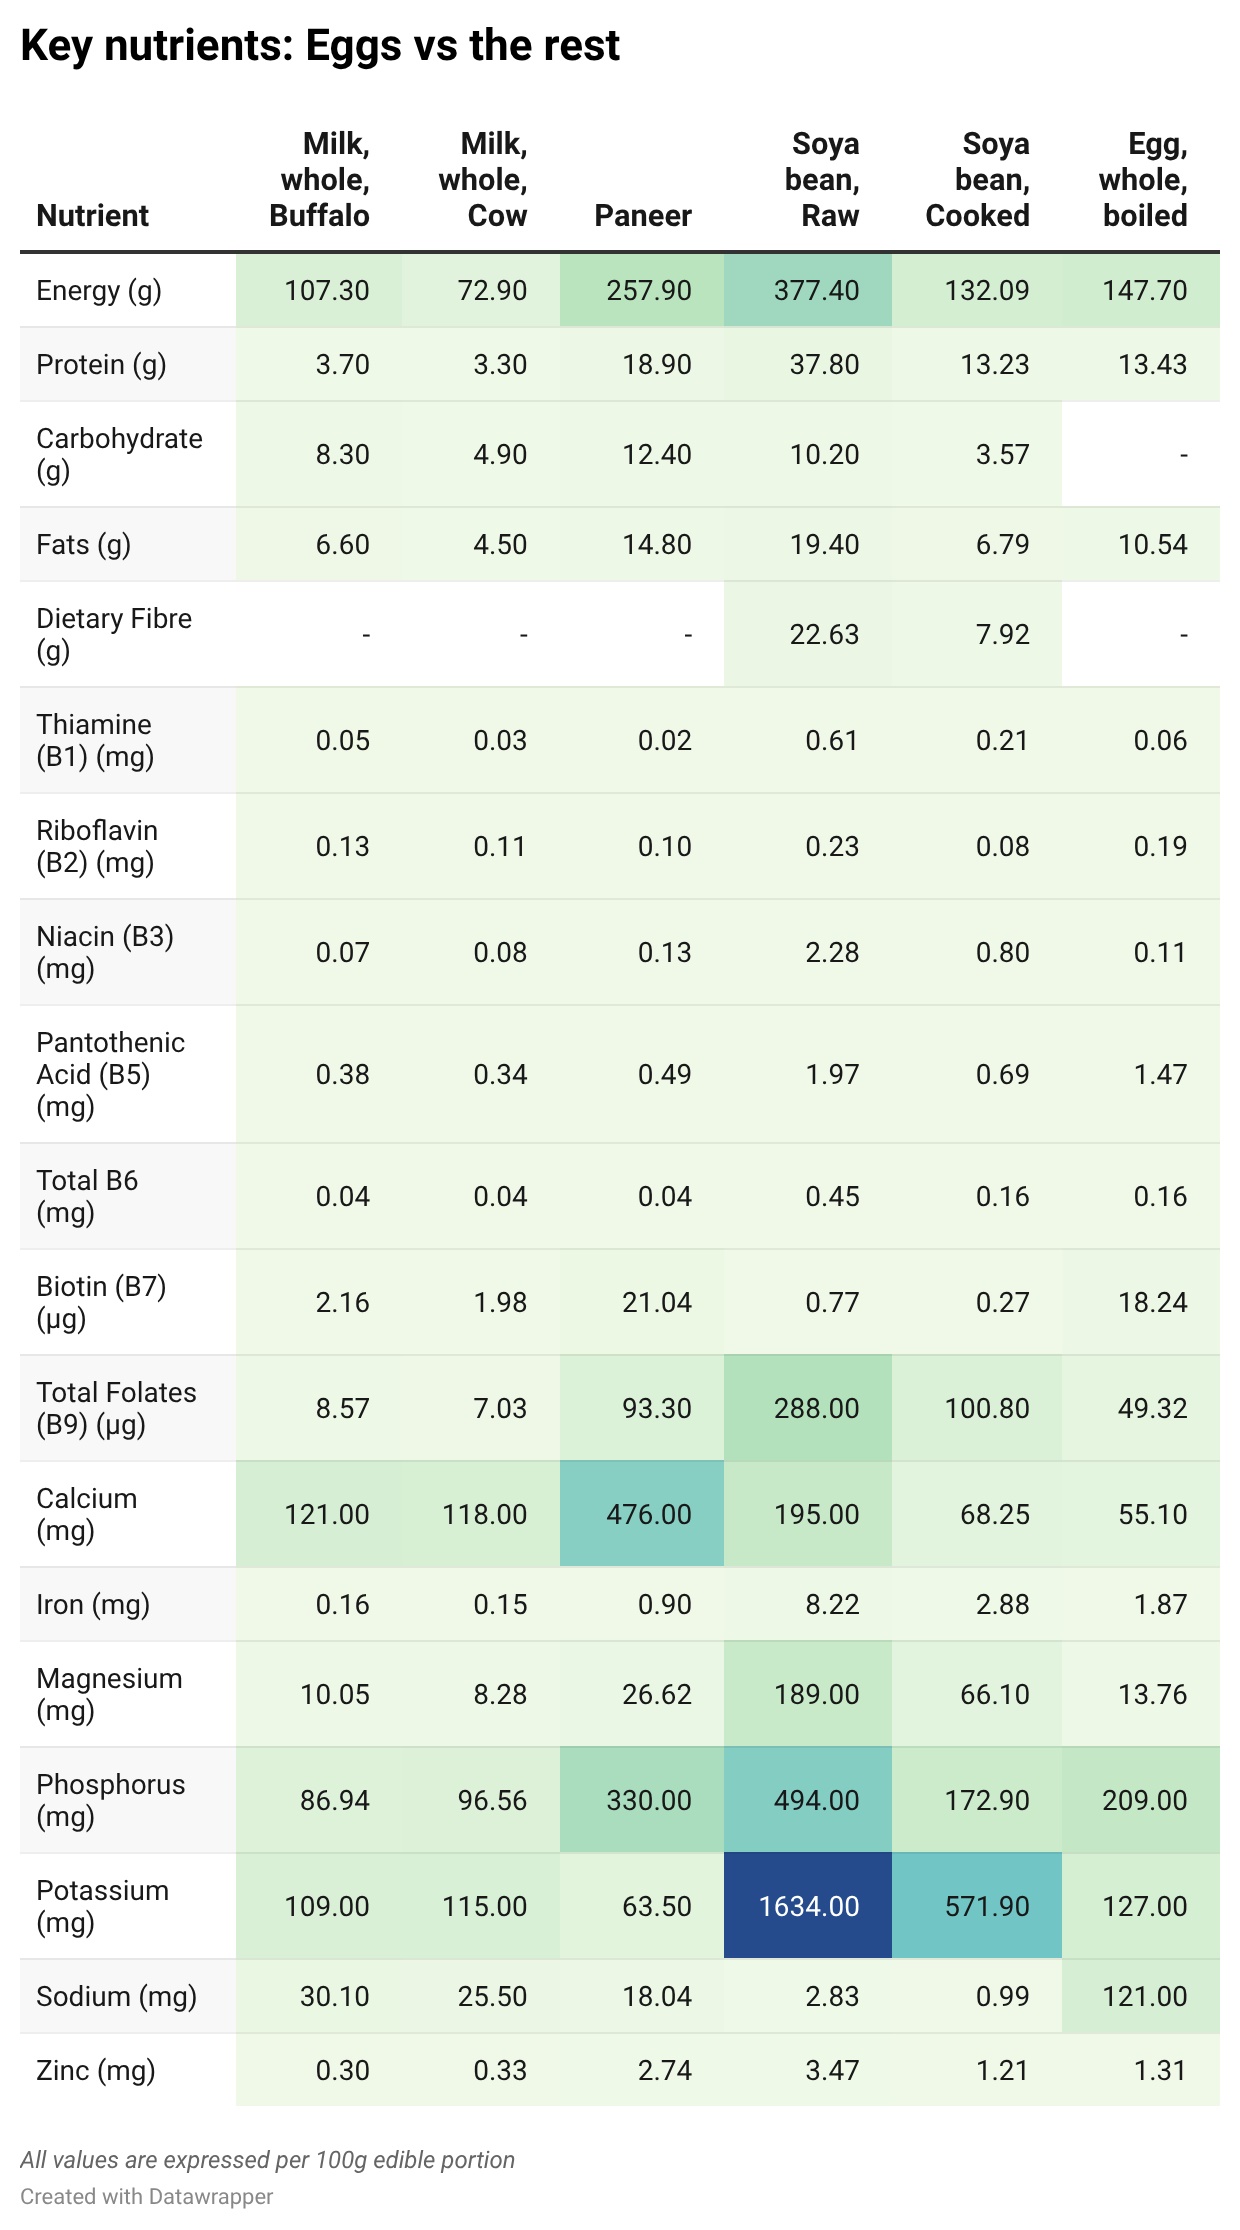Click the dark blue 1634.00 potassium cell
The image size is (1240, 2230).
point(808,1906)
